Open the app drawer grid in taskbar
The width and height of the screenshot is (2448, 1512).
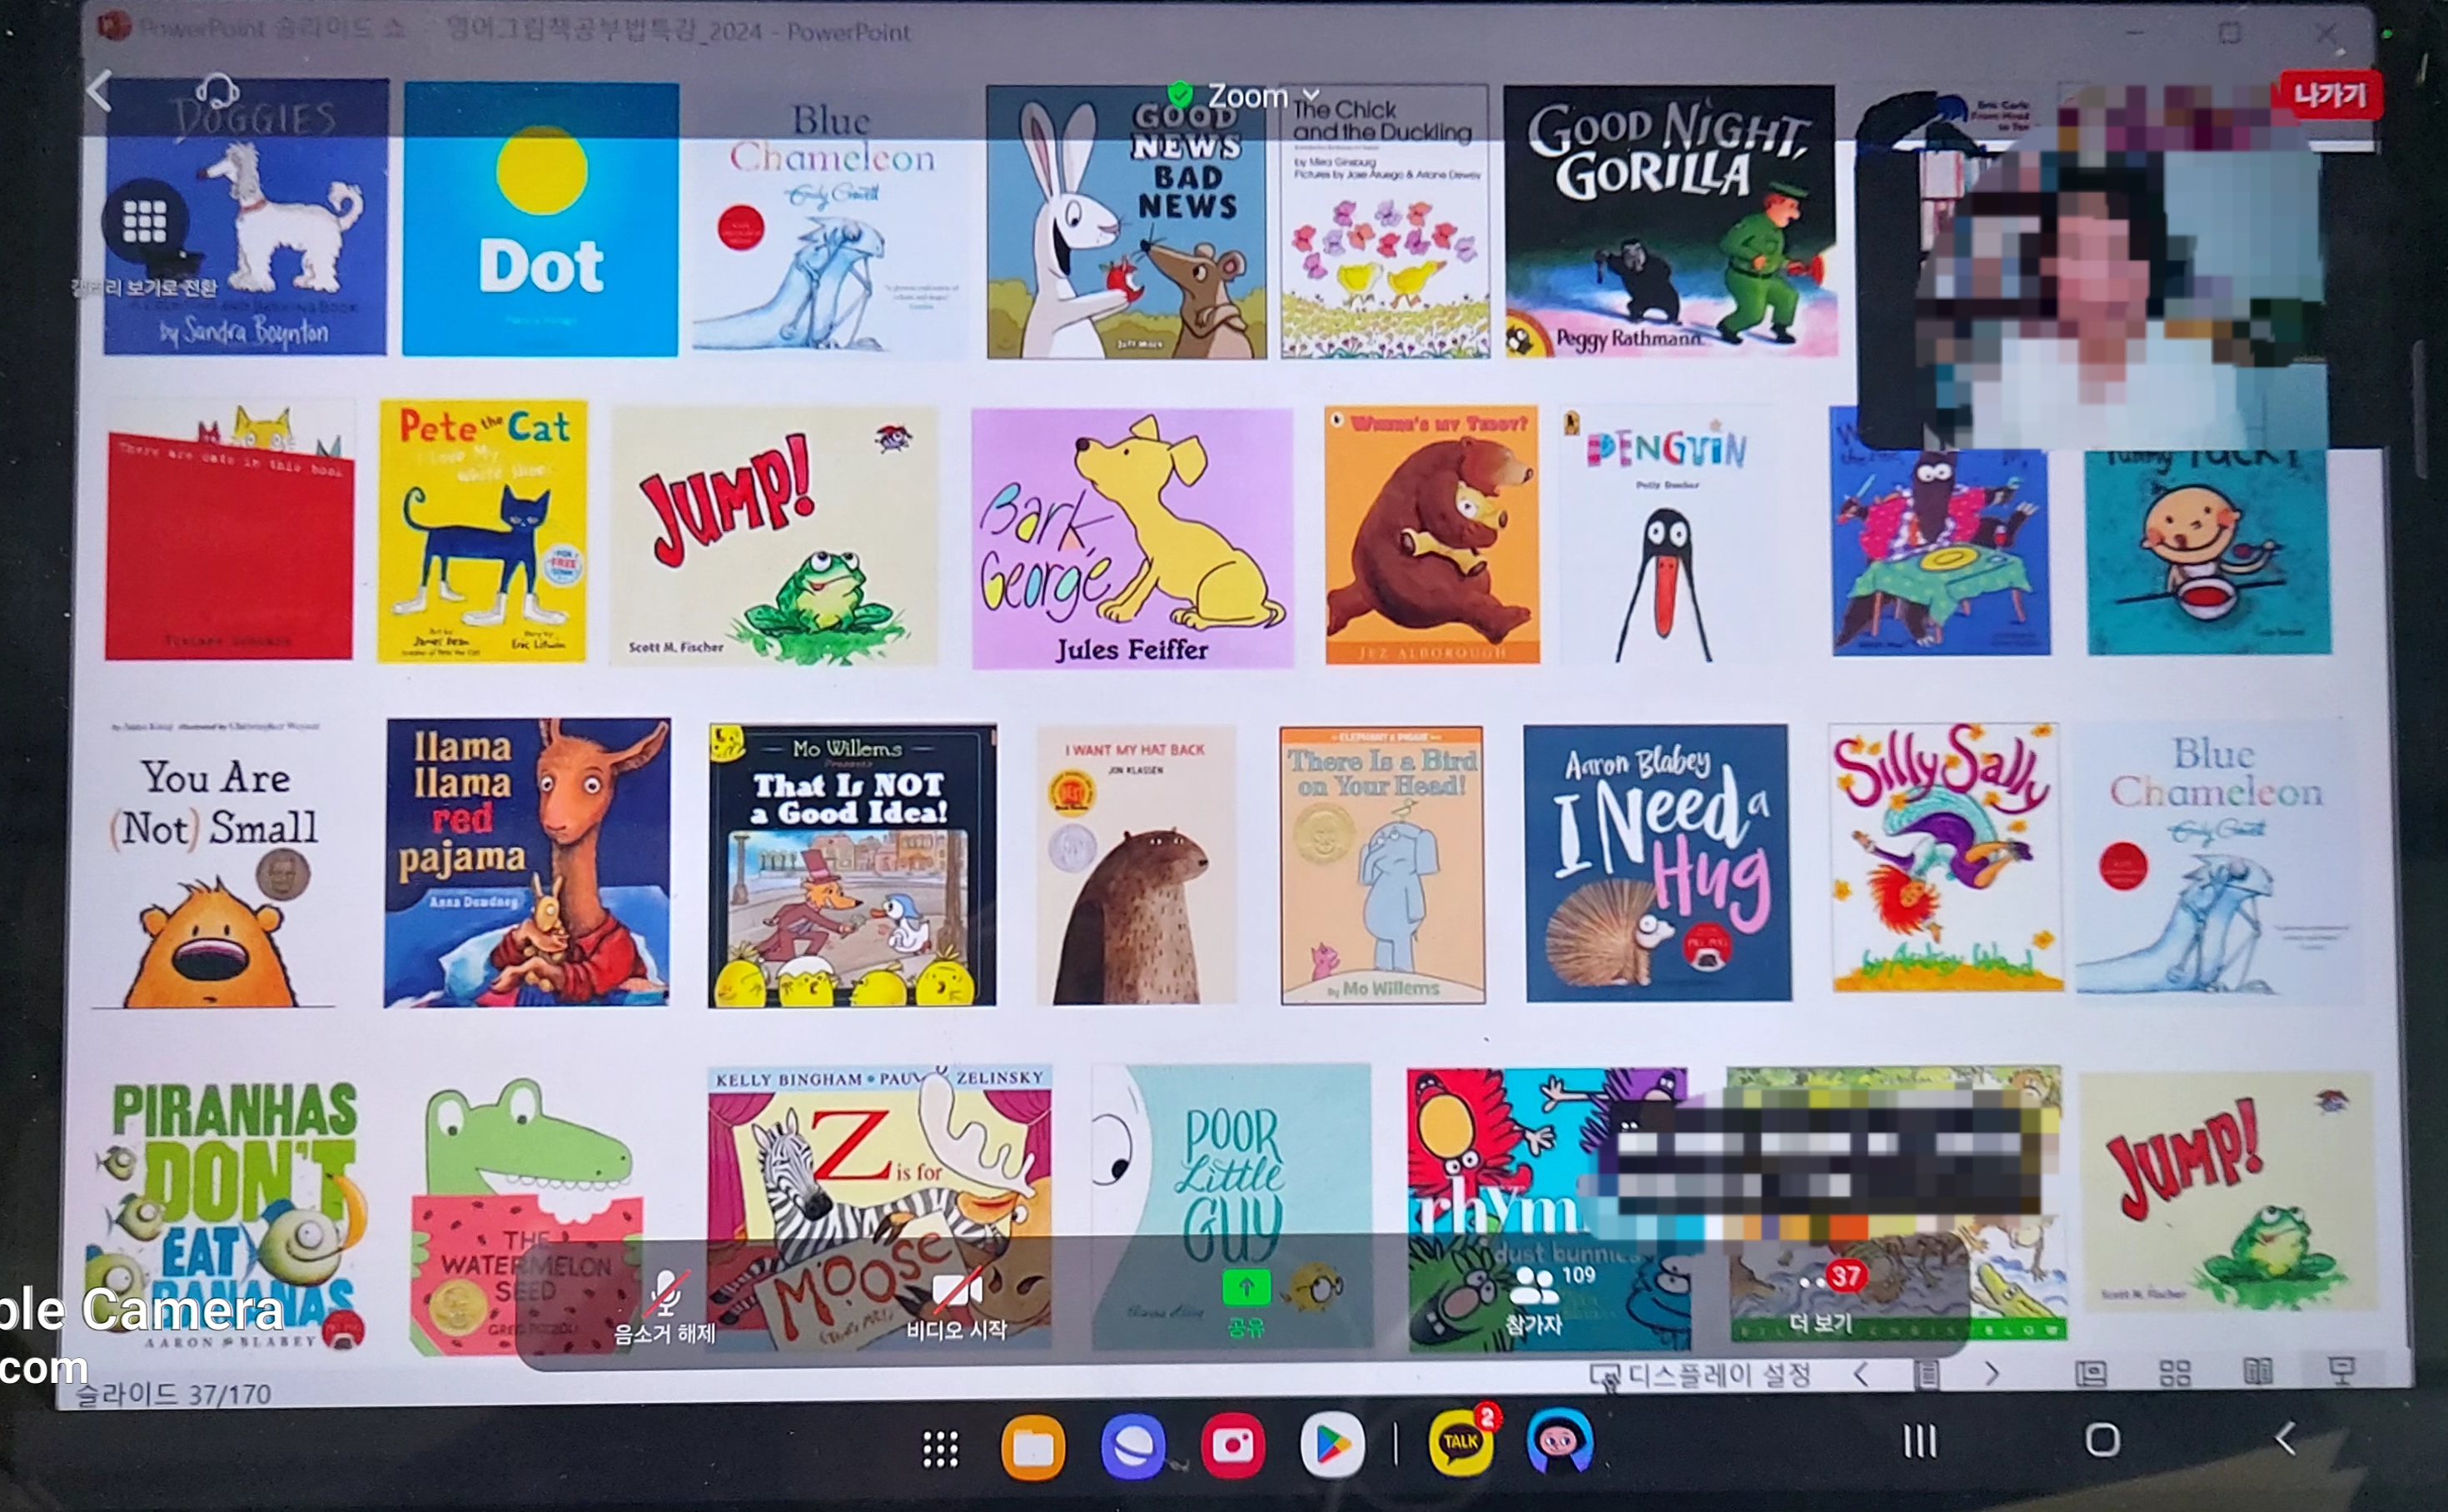click(x=940, y=1448)
